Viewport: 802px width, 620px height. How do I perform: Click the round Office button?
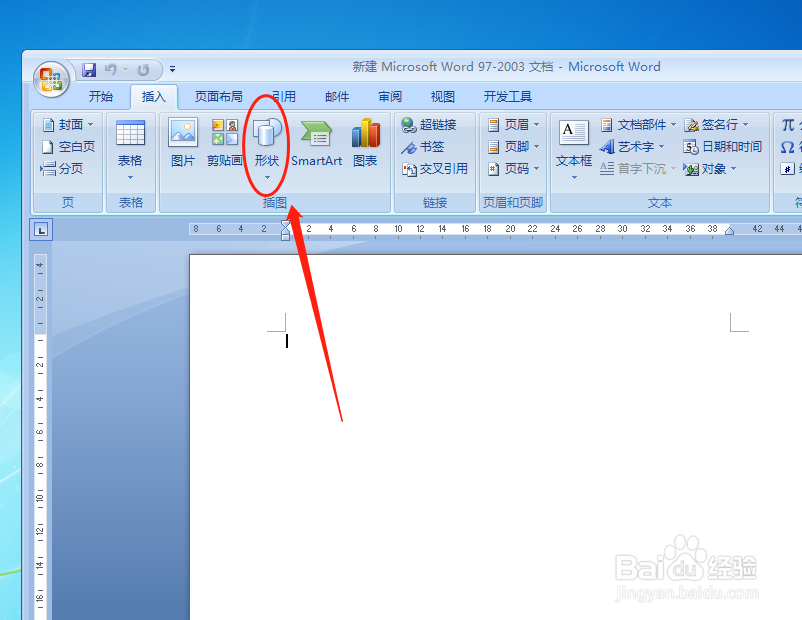[x=51, y=80]
